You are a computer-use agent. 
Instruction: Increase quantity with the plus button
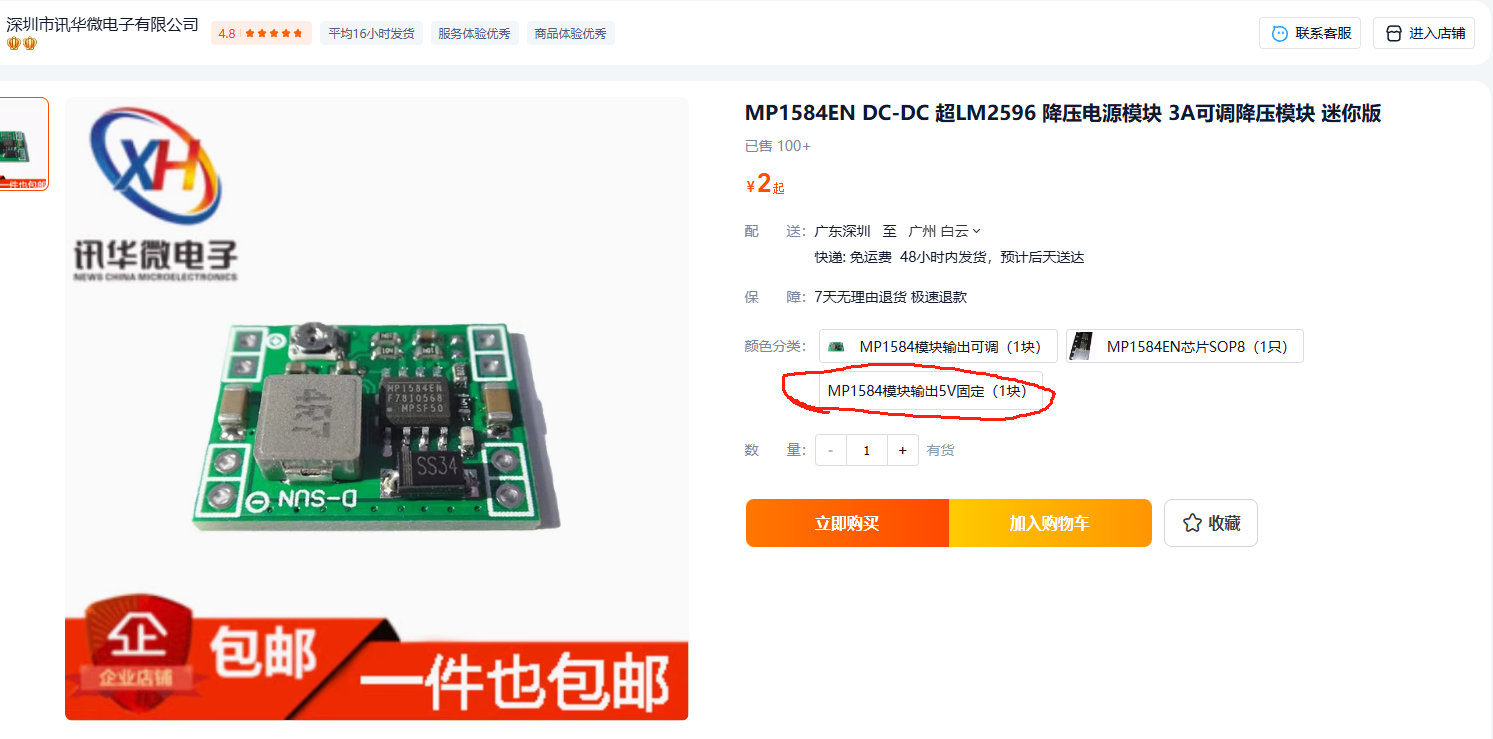[902, 450]
